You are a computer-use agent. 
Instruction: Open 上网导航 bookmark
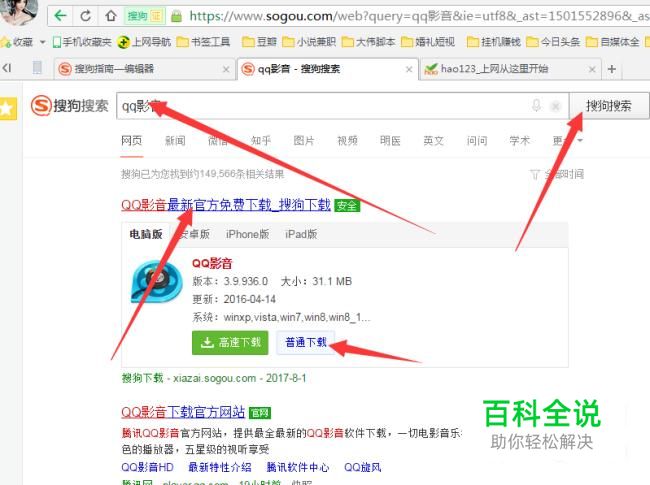[x=144, y=42]
